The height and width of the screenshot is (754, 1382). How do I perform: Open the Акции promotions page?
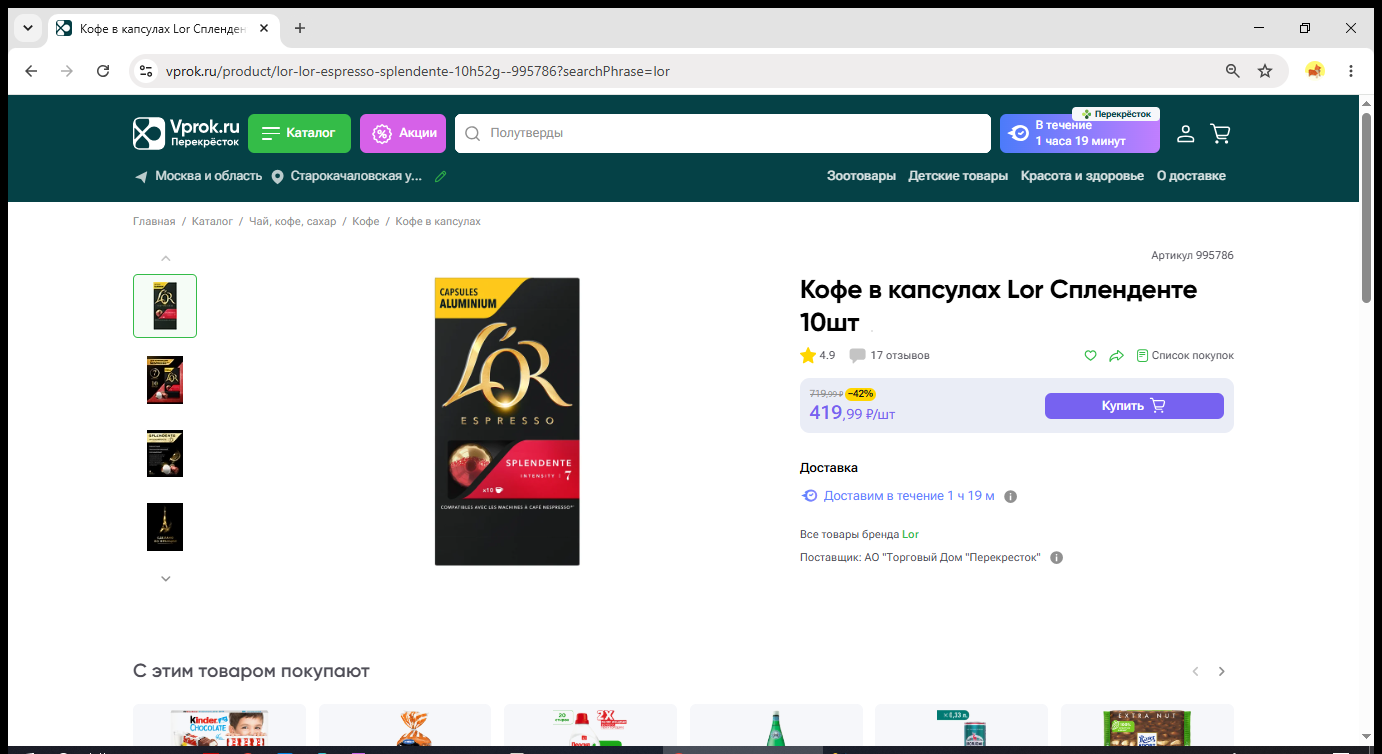point(403,133)
